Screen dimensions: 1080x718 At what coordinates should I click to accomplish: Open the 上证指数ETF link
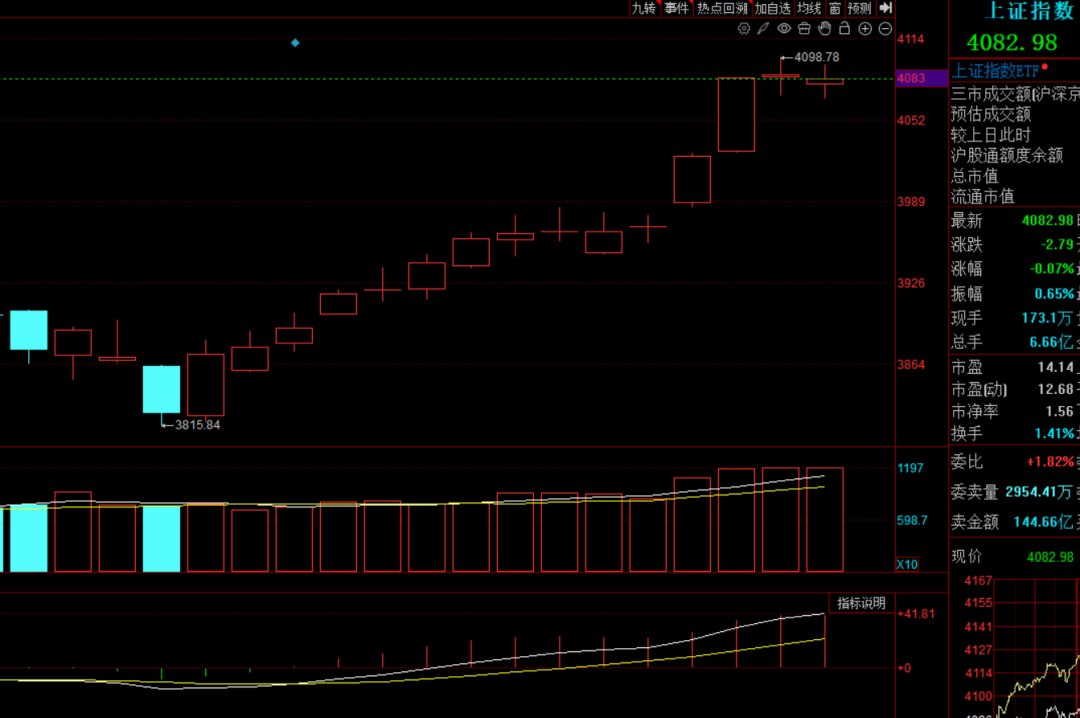[x=996, y=70]
